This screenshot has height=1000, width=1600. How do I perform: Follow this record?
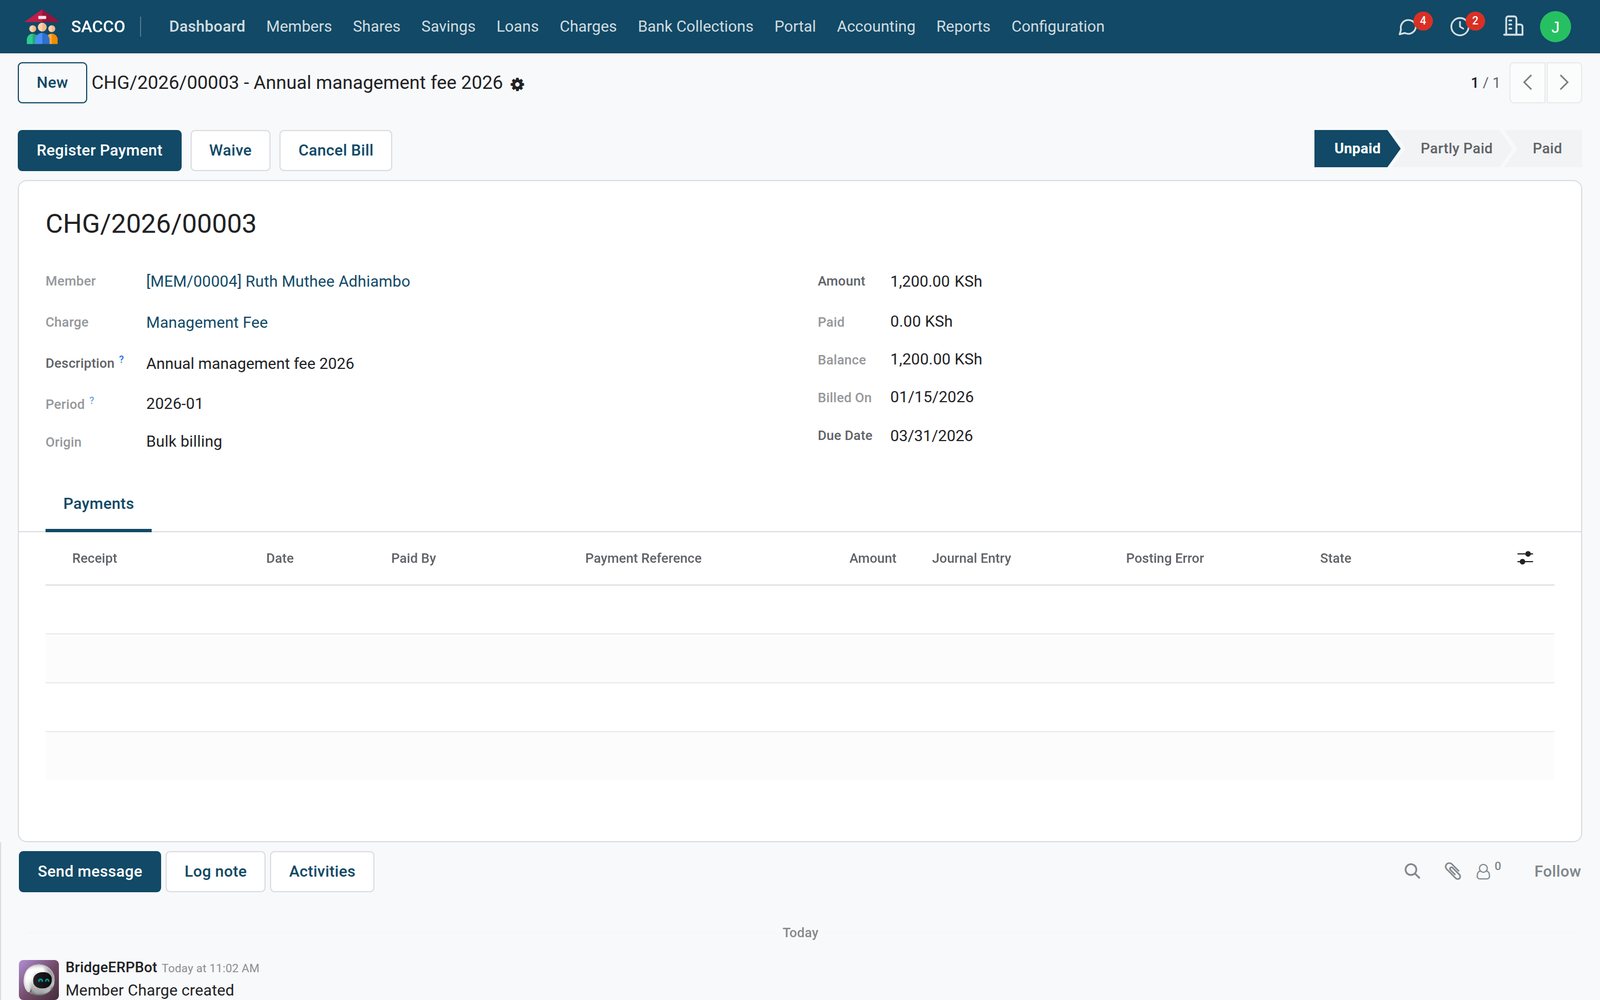(x=1557, y=872)
